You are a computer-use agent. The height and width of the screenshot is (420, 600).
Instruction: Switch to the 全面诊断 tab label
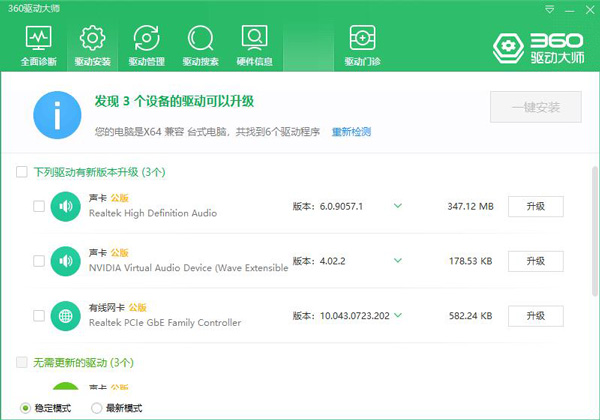(x=39, y=62)
